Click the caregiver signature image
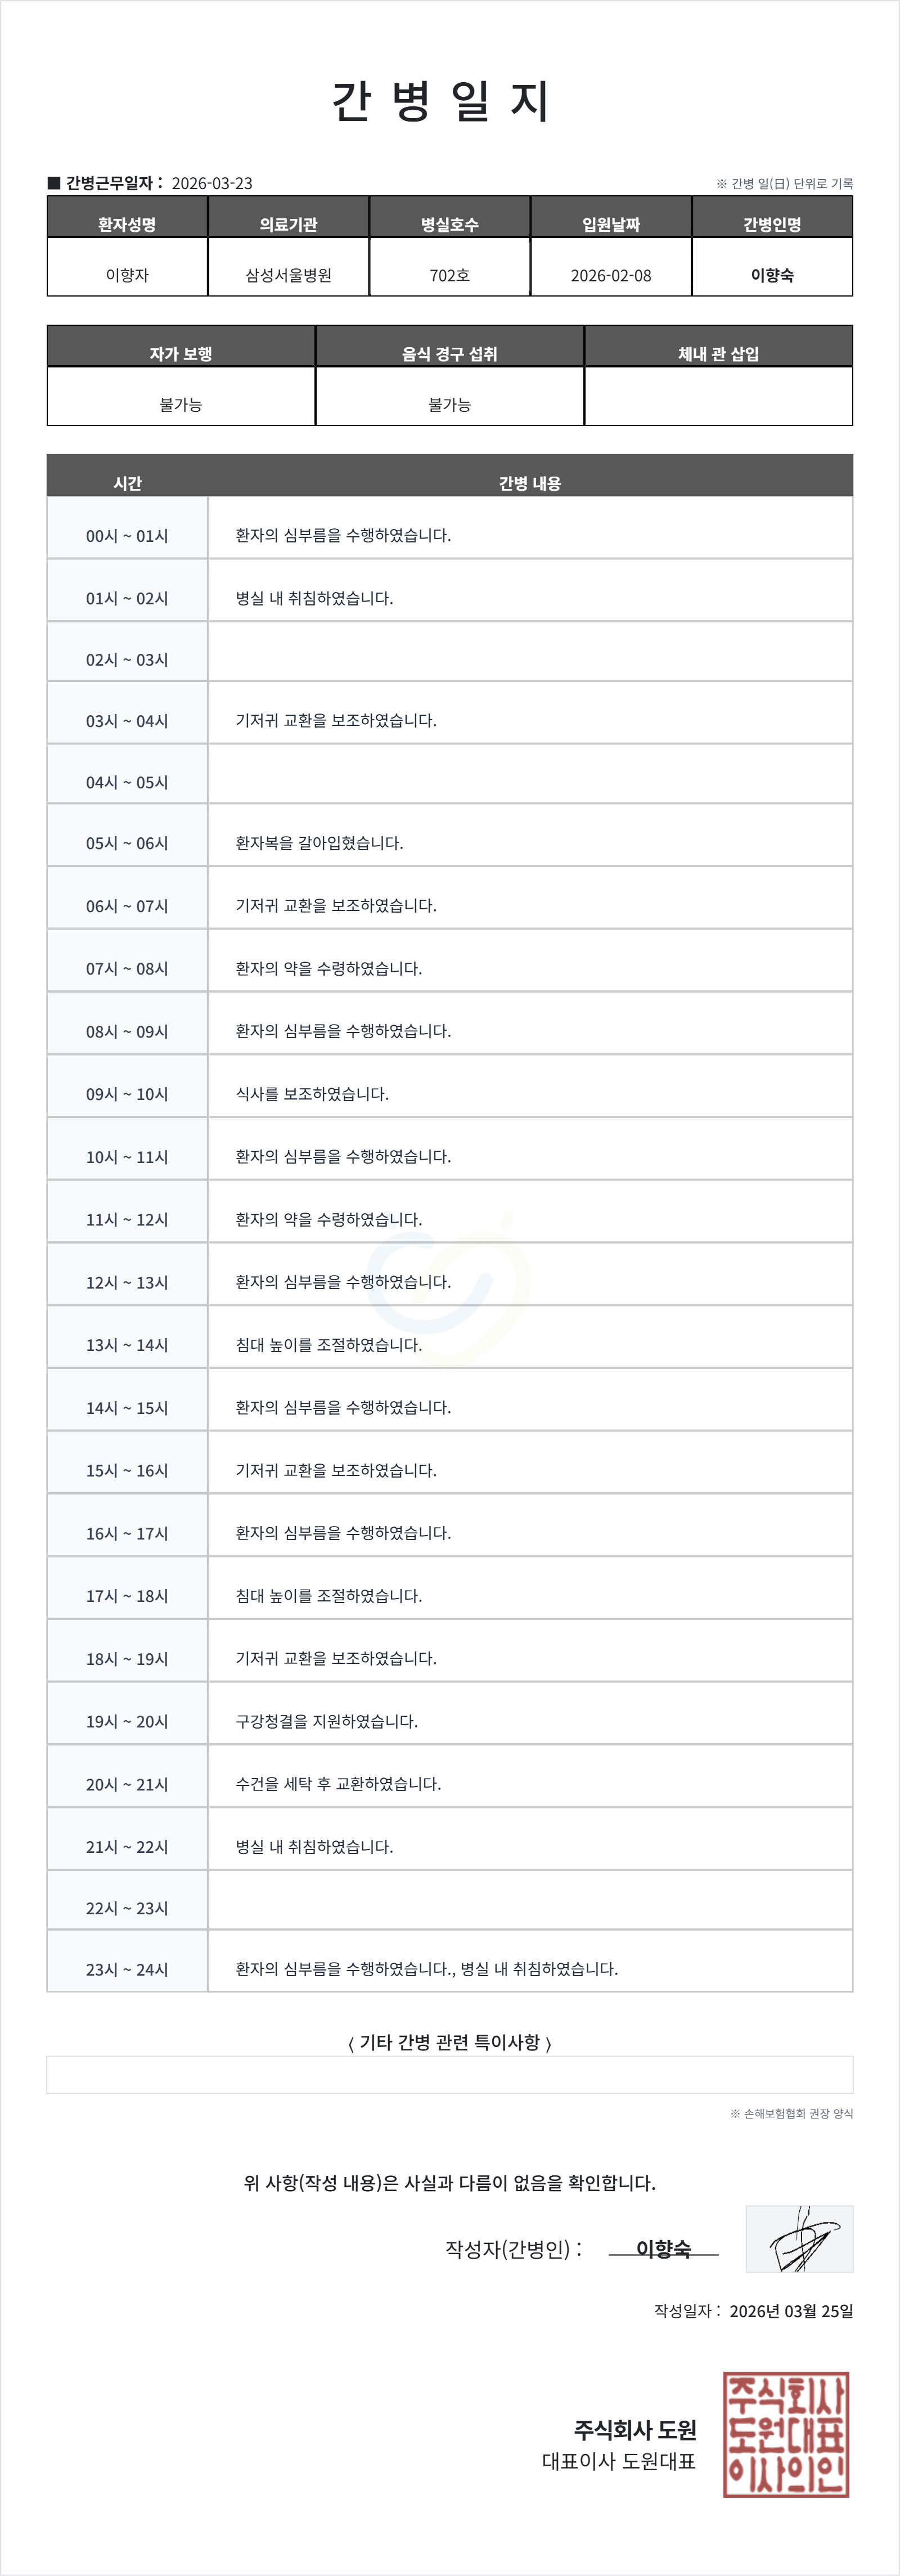900x2576 pixels. tap(799, 2239)
